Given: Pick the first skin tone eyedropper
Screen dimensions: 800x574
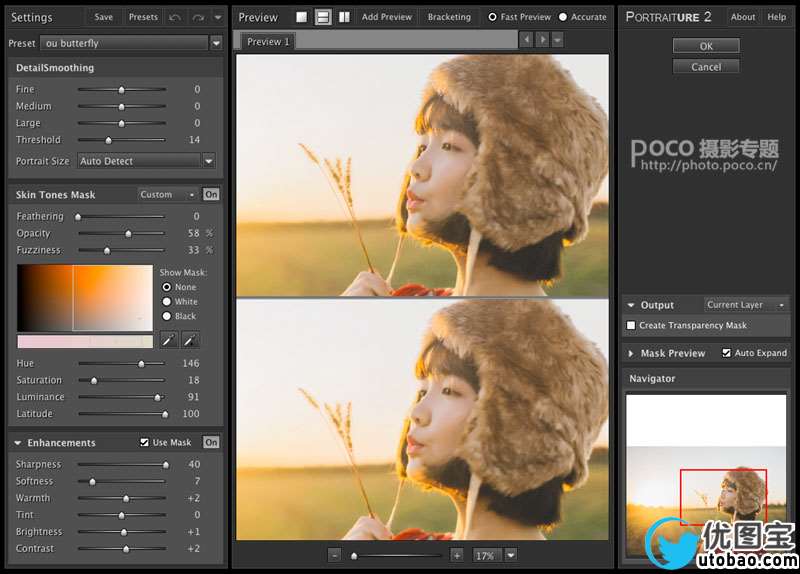Looking at the screenshot, I should point(170,341).
